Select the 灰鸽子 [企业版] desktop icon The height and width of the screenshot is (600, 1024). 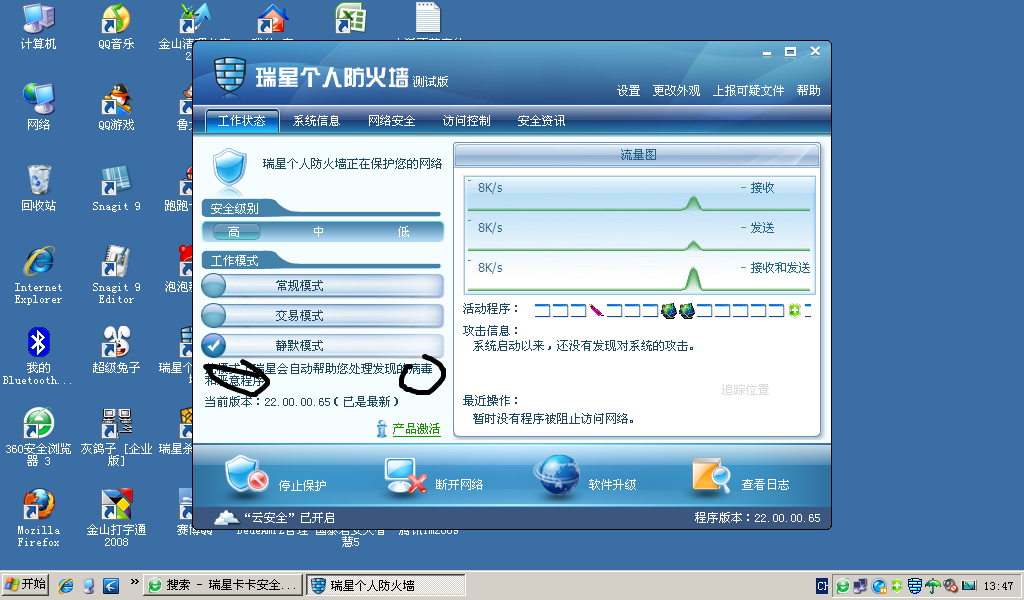point(116,437)
